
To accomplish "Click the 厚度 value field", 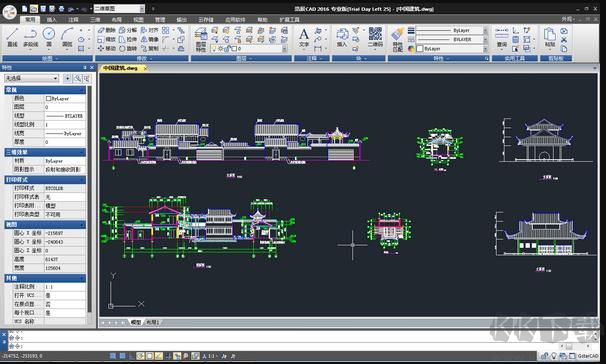I will (65, 142).
